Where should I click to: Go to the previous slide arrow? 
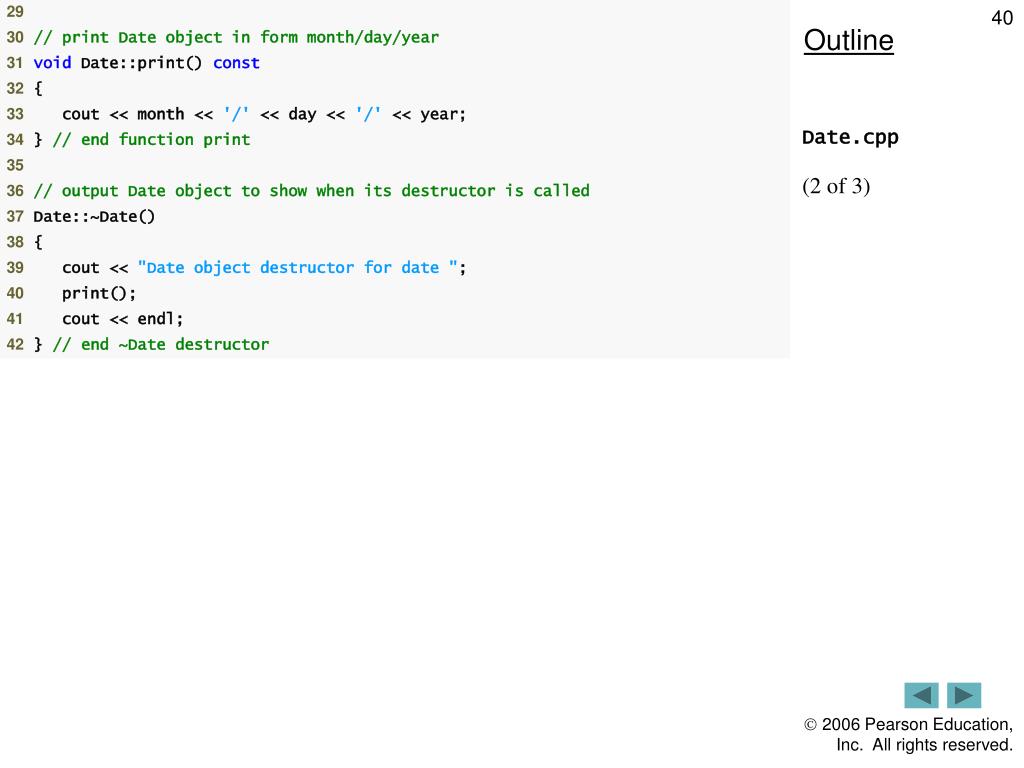click(x=921, y=696)
